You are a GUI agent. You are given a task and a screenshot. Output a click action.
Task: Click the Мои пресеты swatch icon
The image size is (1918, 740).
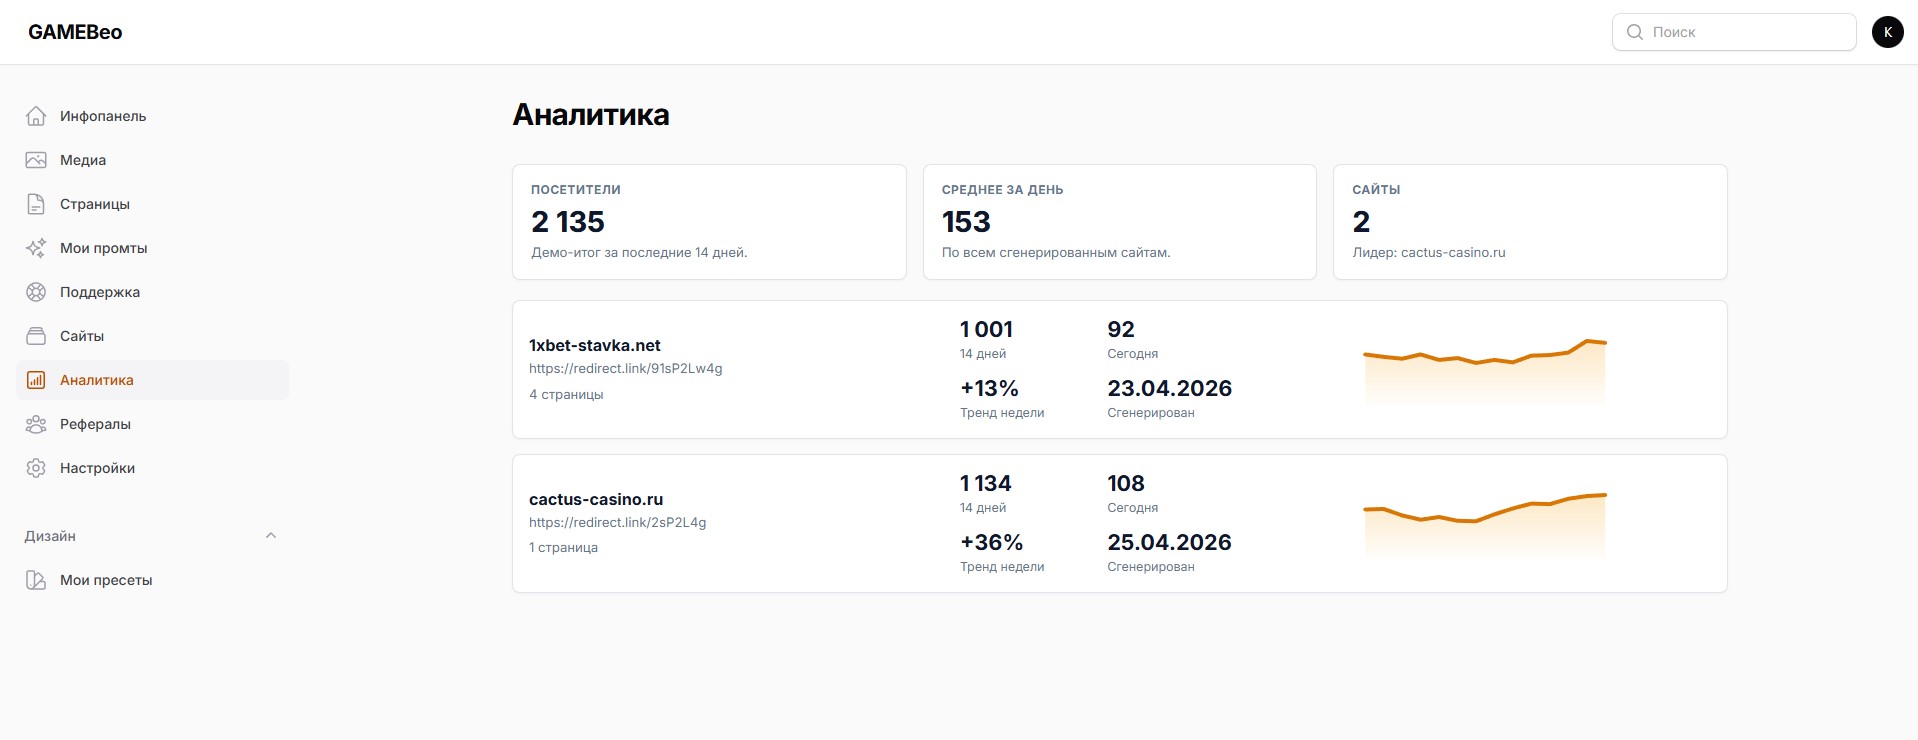tap(36, 580)
